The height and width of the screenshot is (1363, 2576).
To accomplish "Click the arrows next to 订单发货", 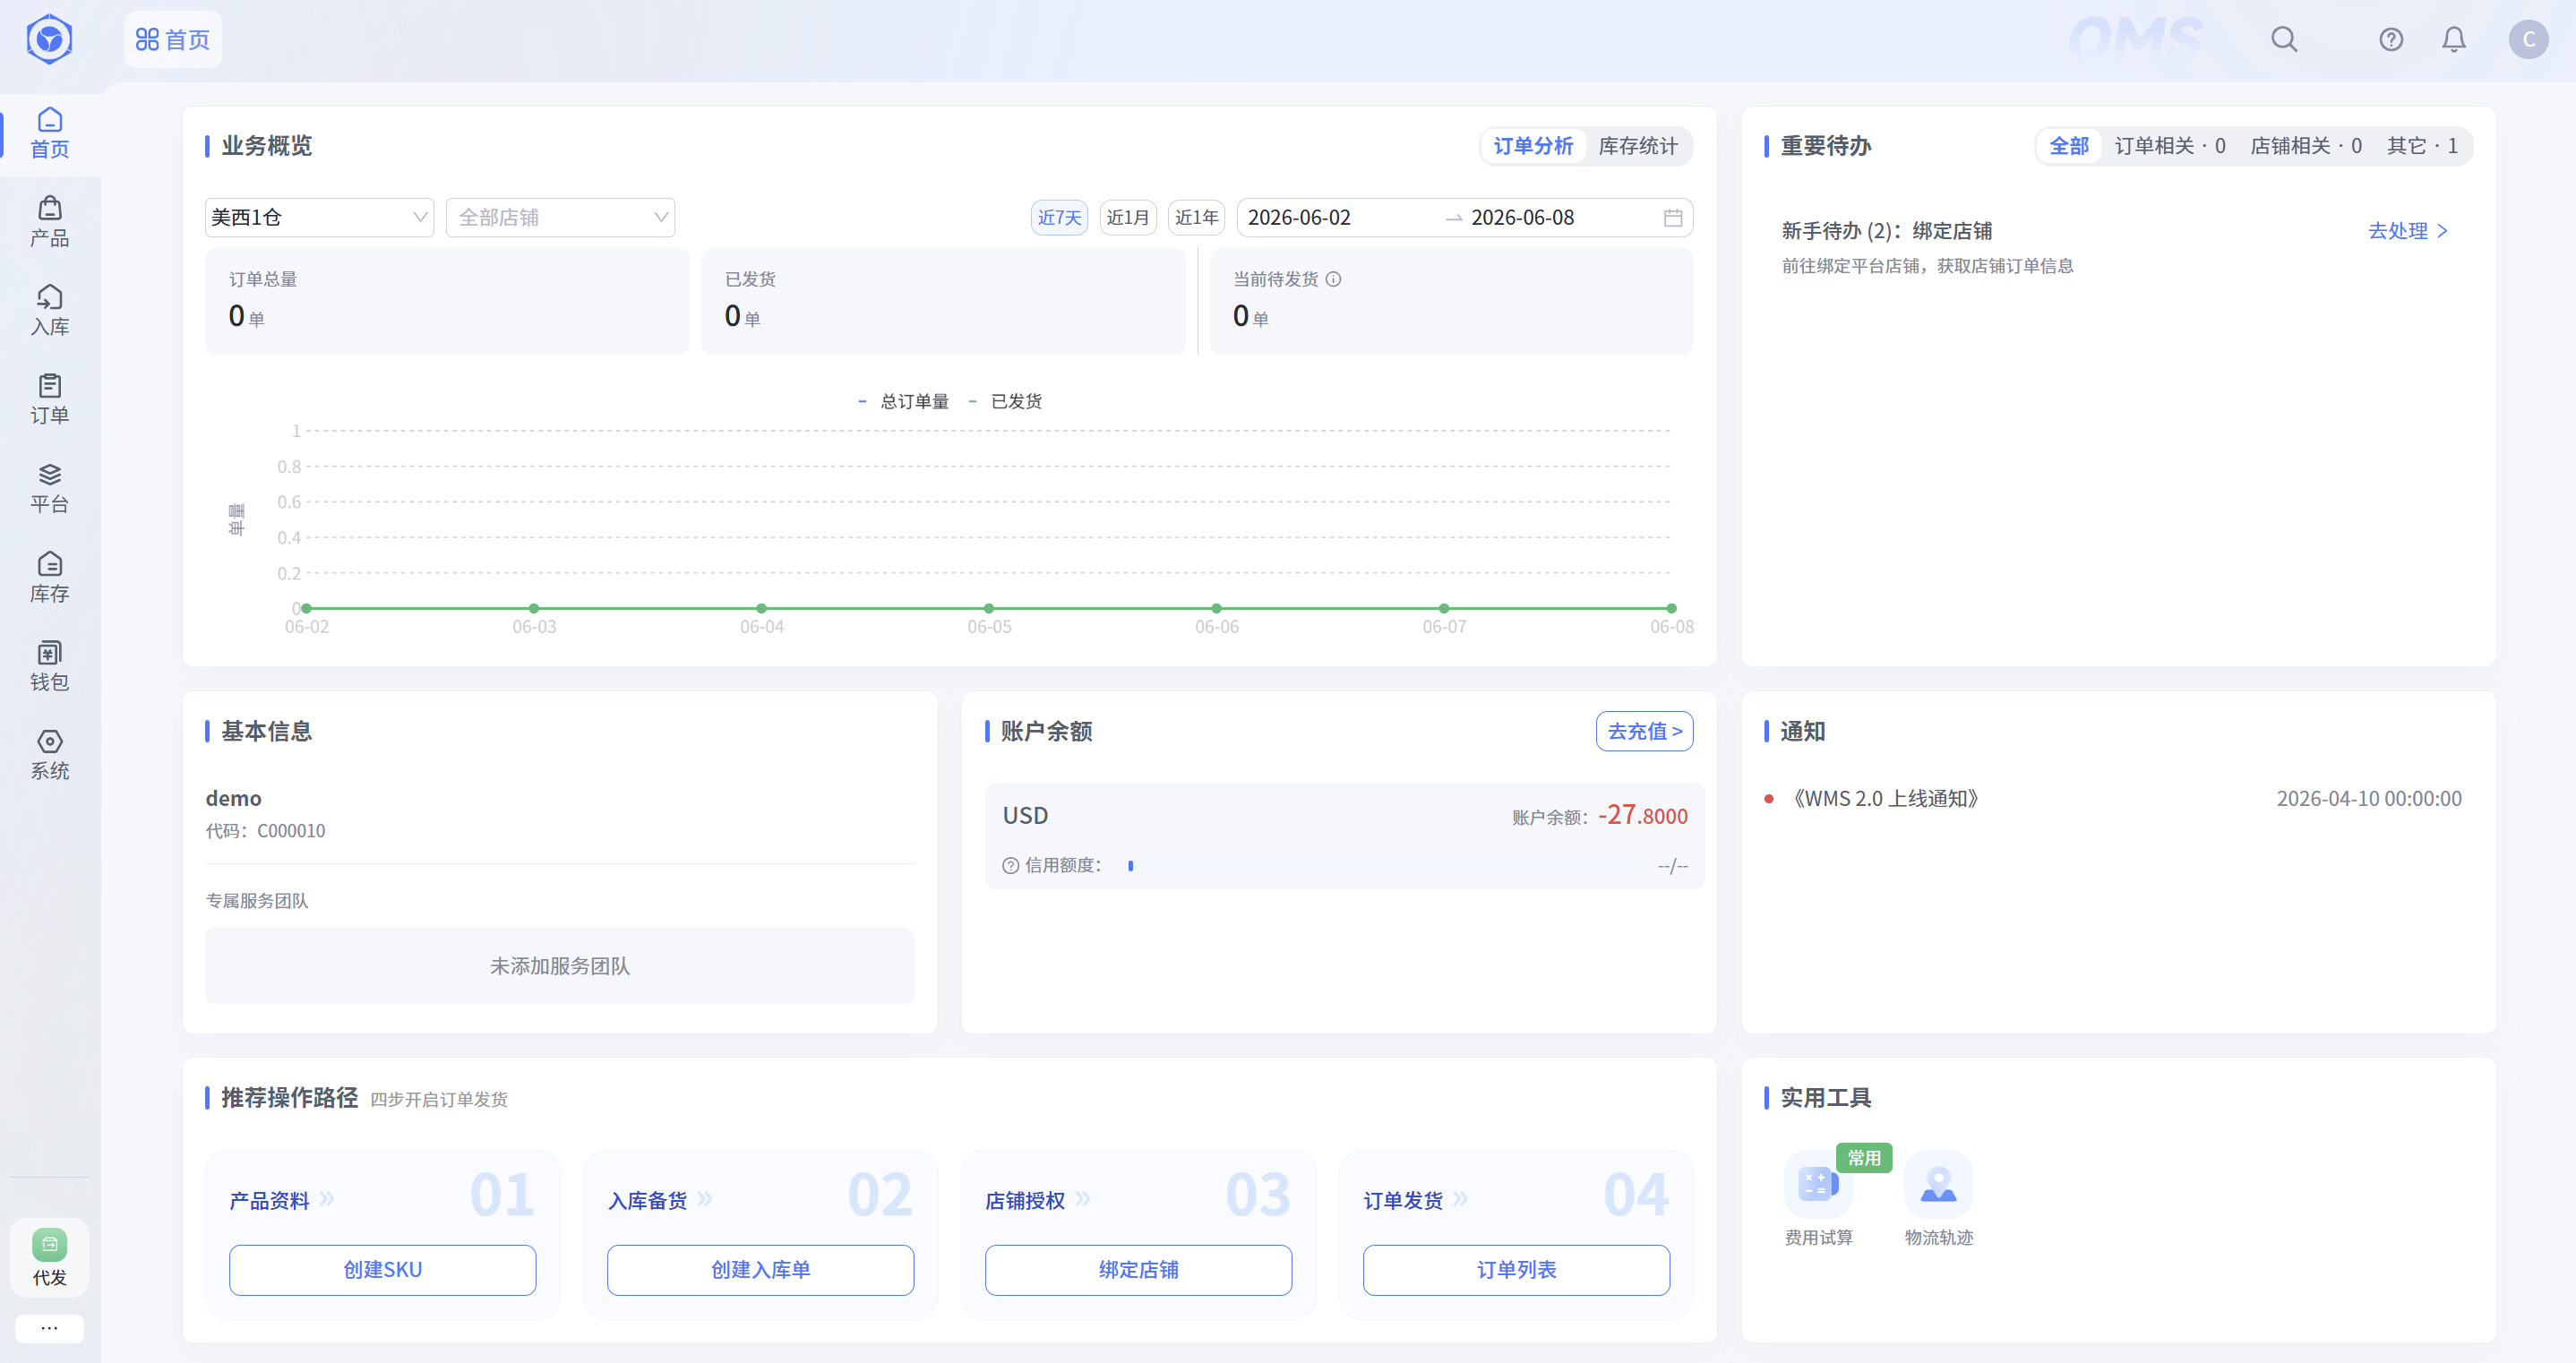I will tap(1461, 1199).
